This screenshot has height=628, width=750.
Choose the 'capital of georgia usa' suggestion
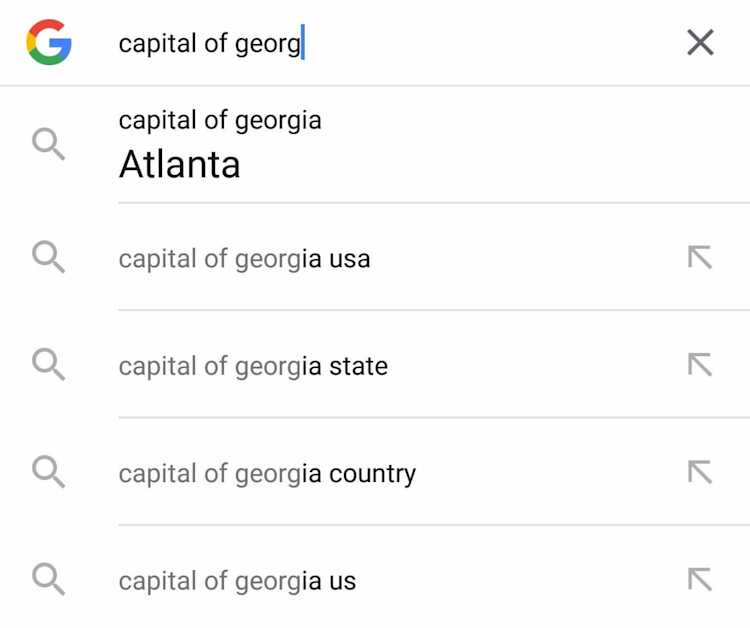[375, 258]
